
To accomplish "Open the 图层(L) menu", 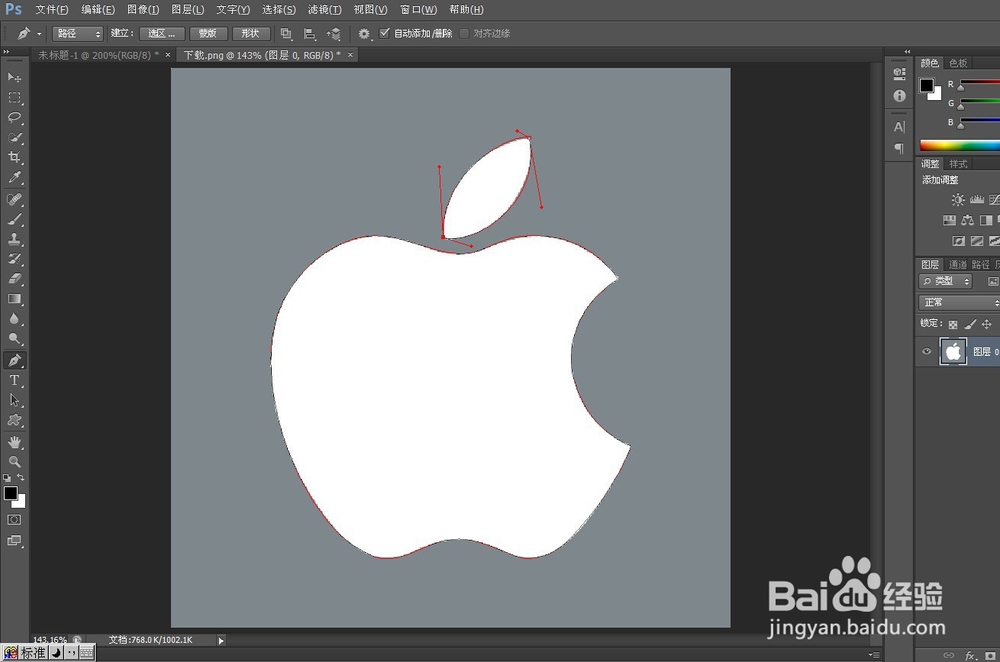I will (188, 10).
